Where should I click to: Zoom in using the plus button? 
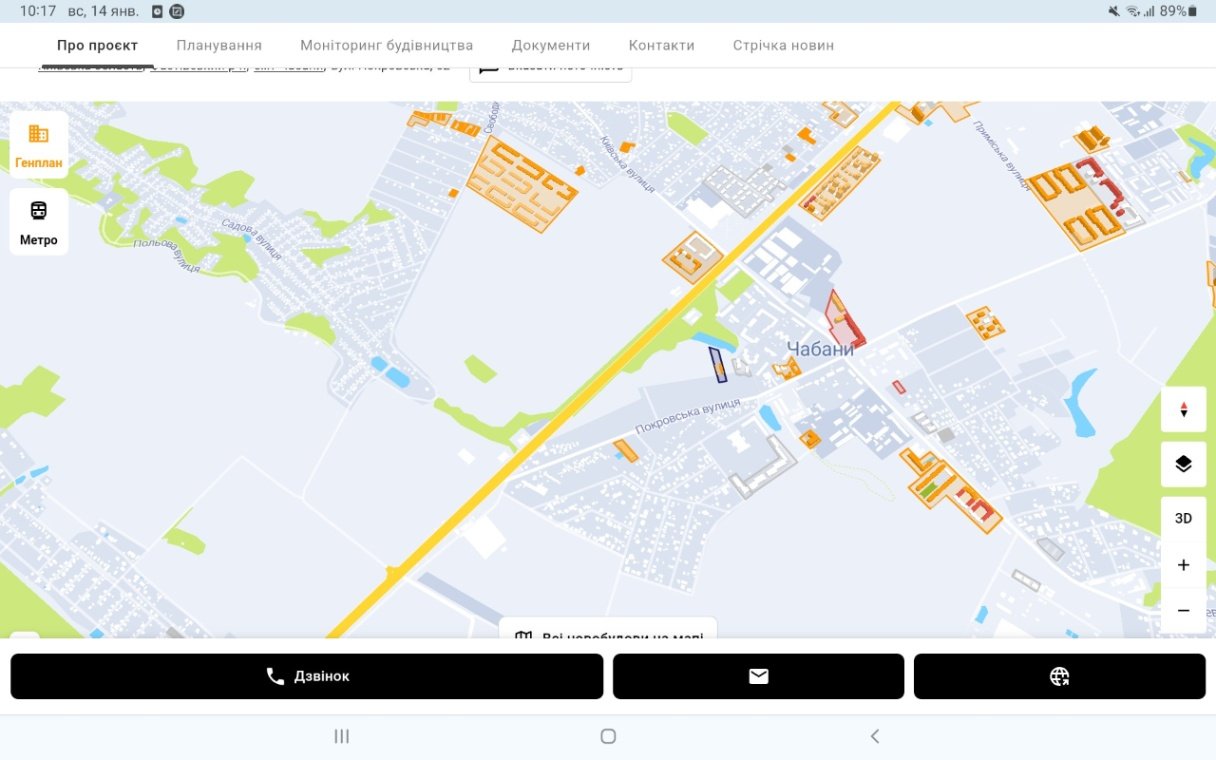1183,565
